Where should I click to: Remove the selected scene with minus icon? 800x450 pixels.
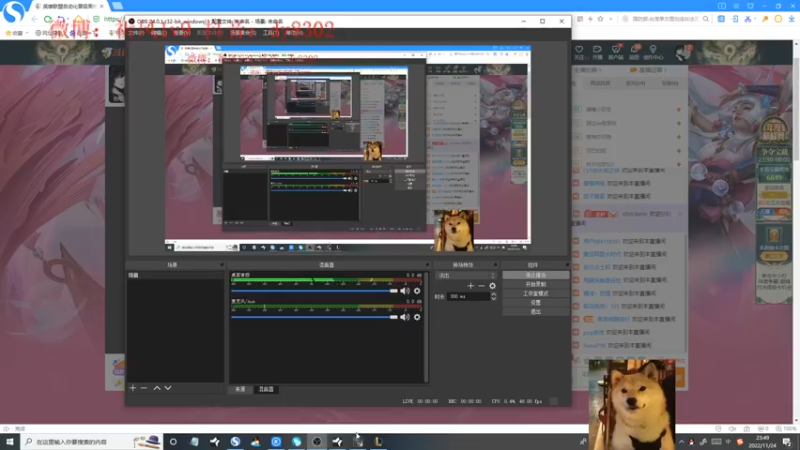[x=144, y=388]
